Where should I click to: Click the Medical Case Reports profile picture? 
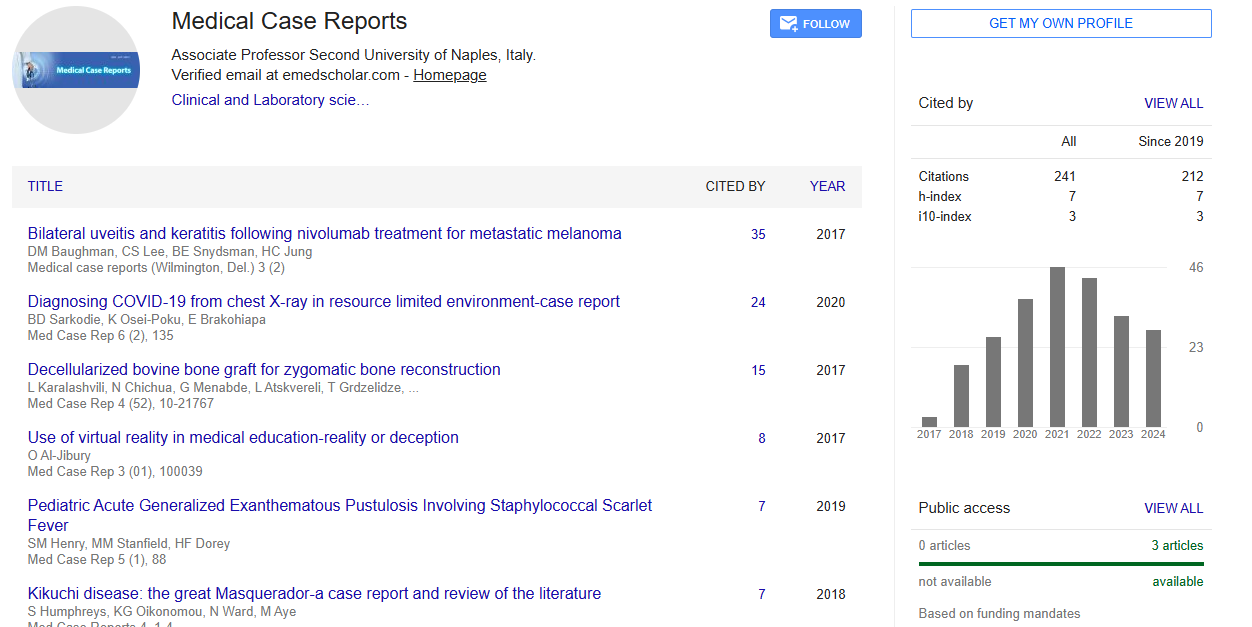coord(76,70)
